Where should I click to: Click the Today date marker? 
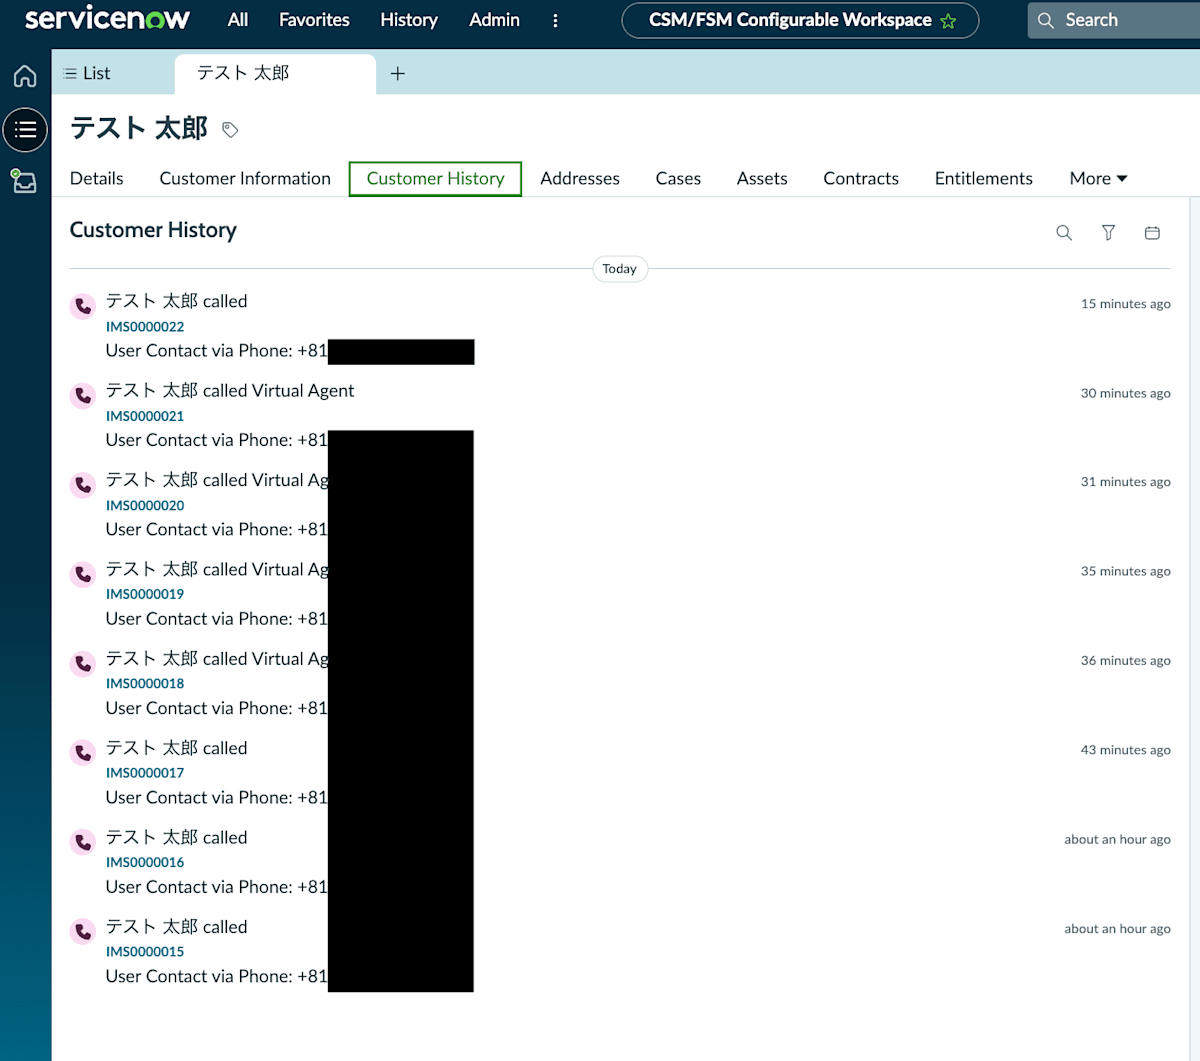click(620, 269)
